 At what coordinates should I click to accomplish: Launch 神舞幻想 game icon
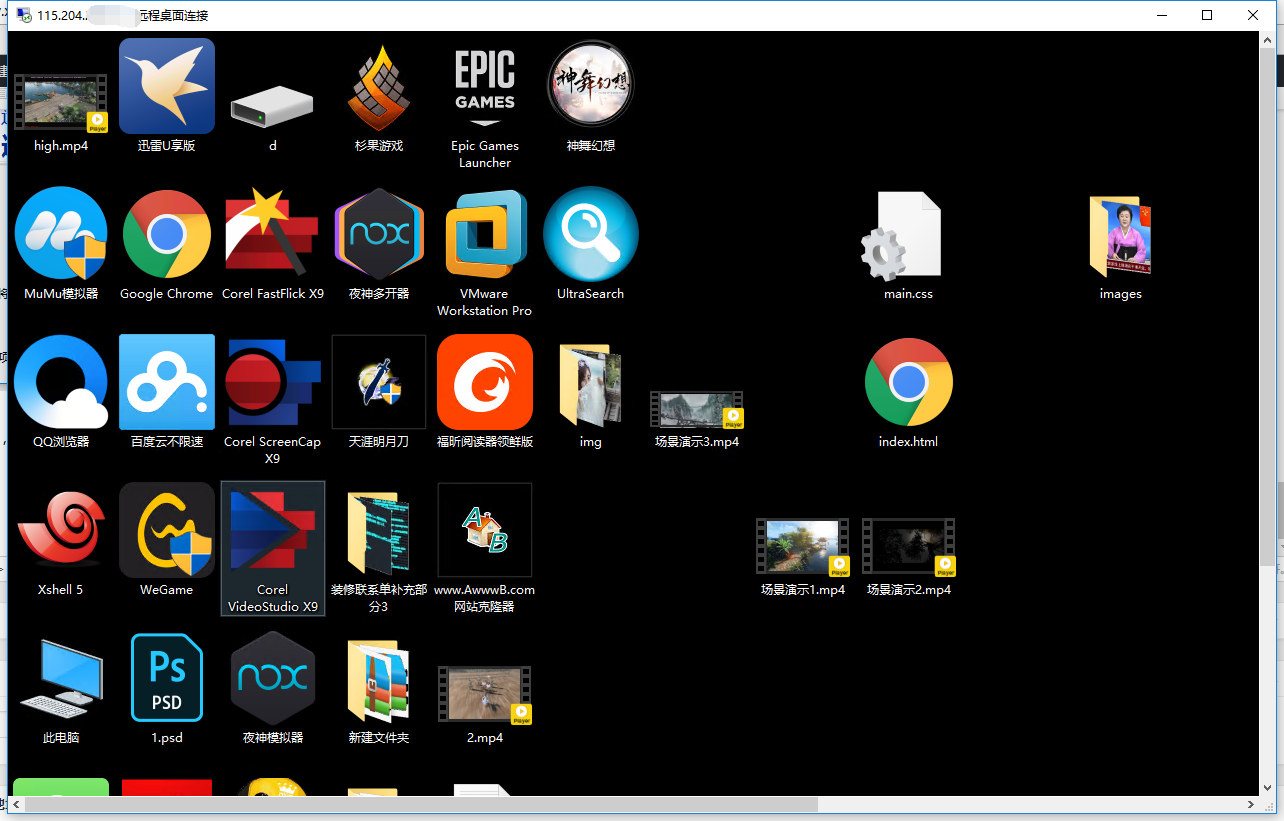(x=591, y=86)
